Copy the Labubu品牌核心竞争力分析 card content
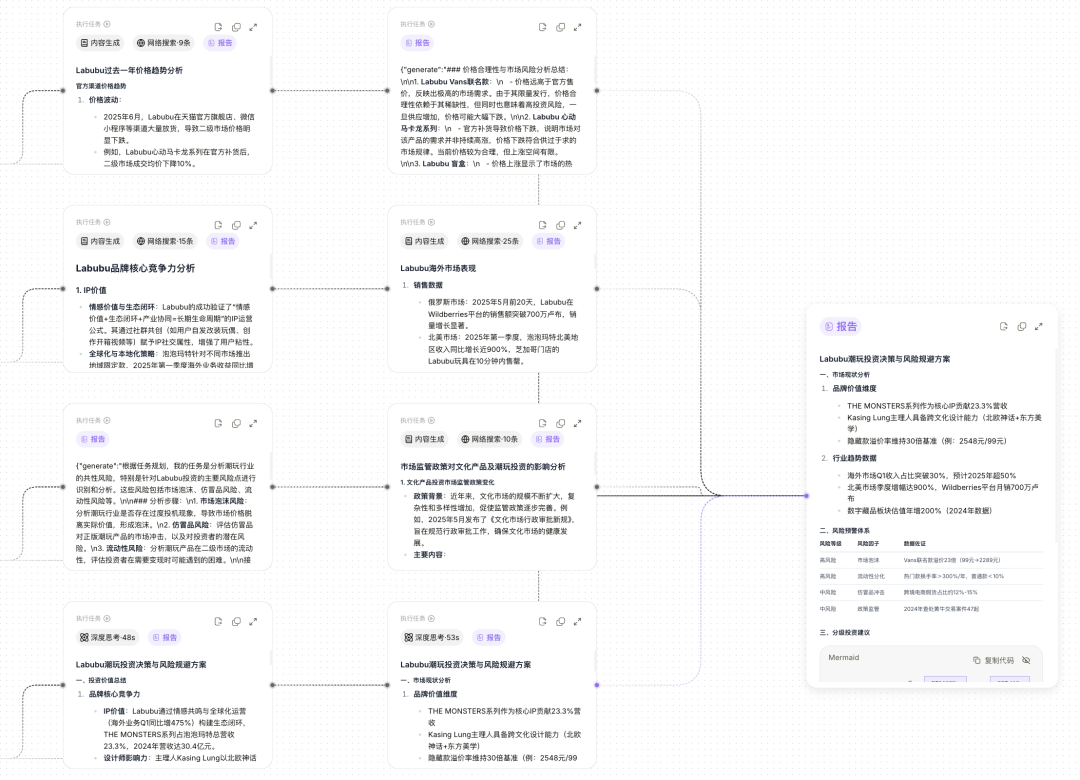Screen dimensions: 1080x780 pos(236,225)
